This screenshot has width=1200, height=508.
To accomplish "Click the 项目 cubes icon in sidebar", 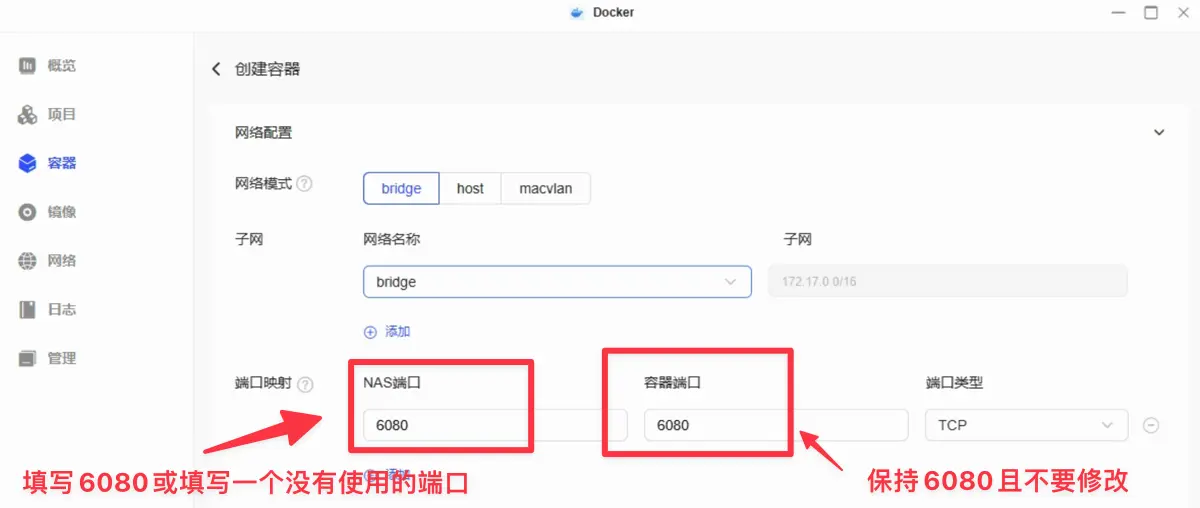I will click(28, 115).
